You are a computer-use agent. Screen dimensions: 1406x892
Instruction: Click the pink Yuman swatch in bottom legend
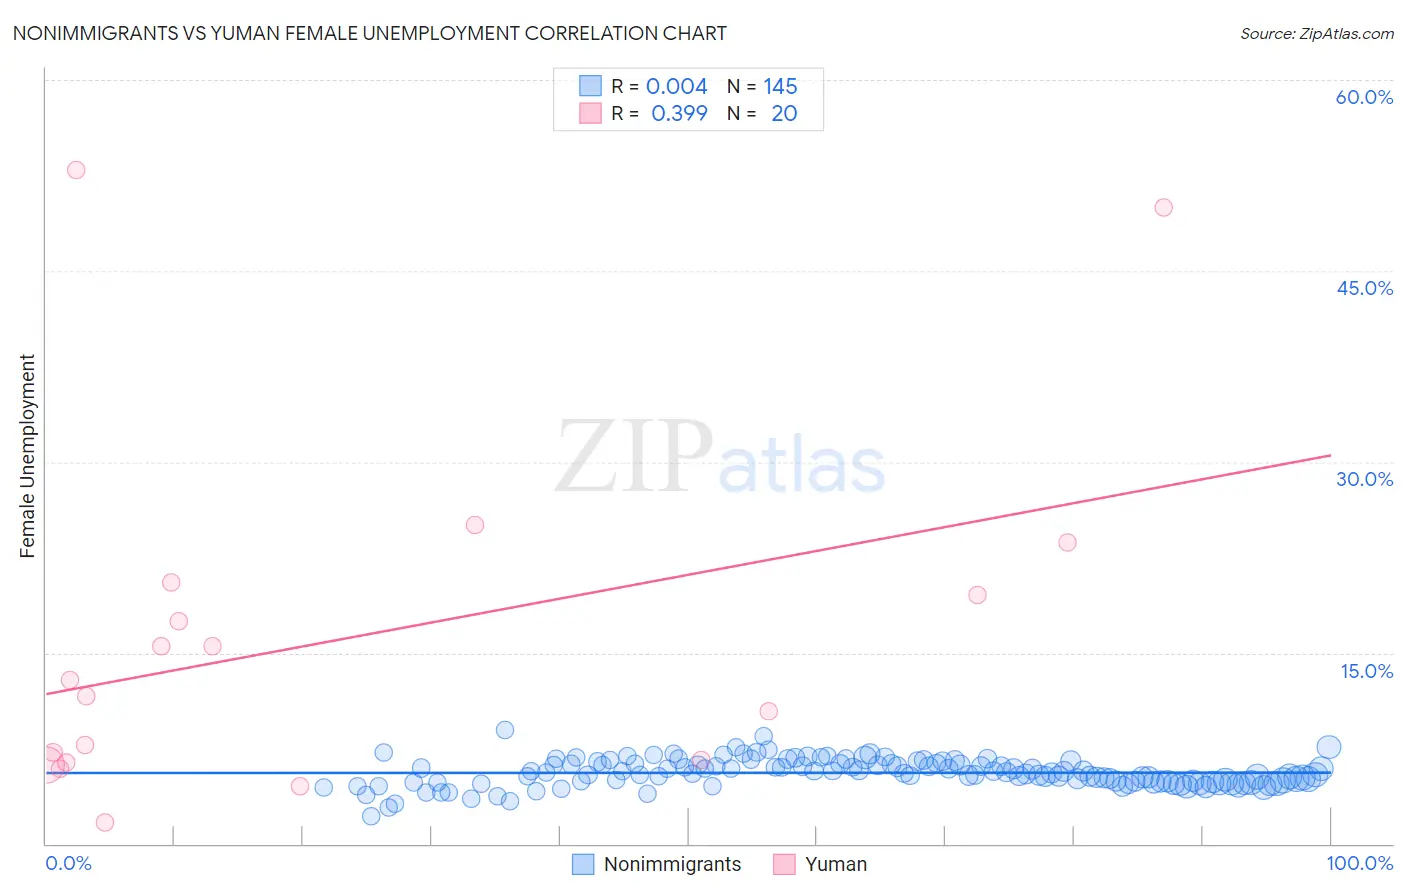[784, 864]
